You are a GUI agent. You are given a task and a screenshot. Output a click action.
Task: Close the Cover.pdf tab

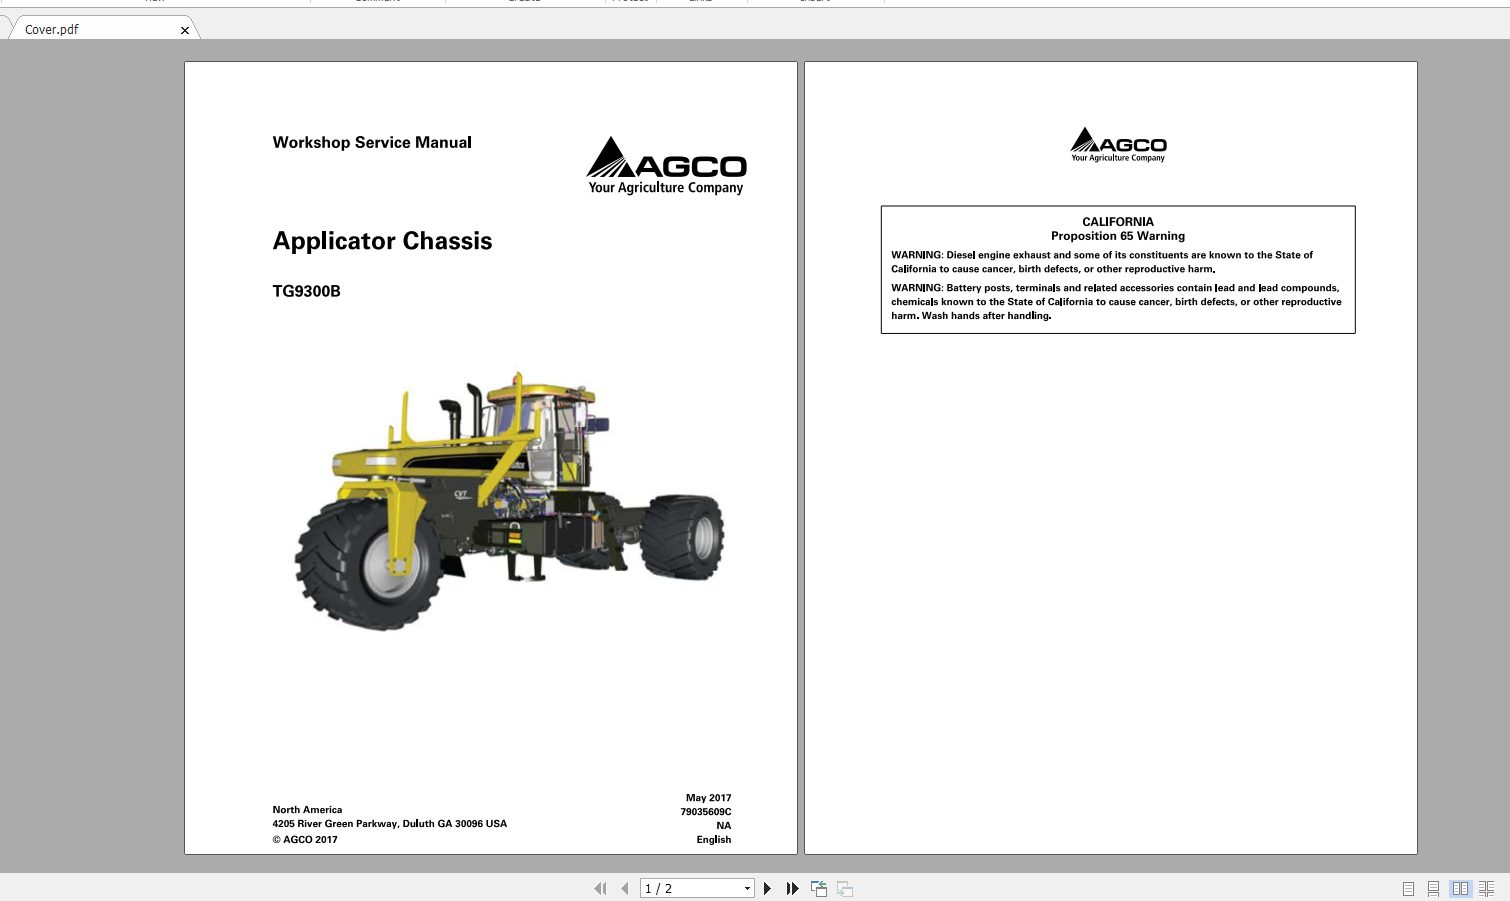click(184, 30)
